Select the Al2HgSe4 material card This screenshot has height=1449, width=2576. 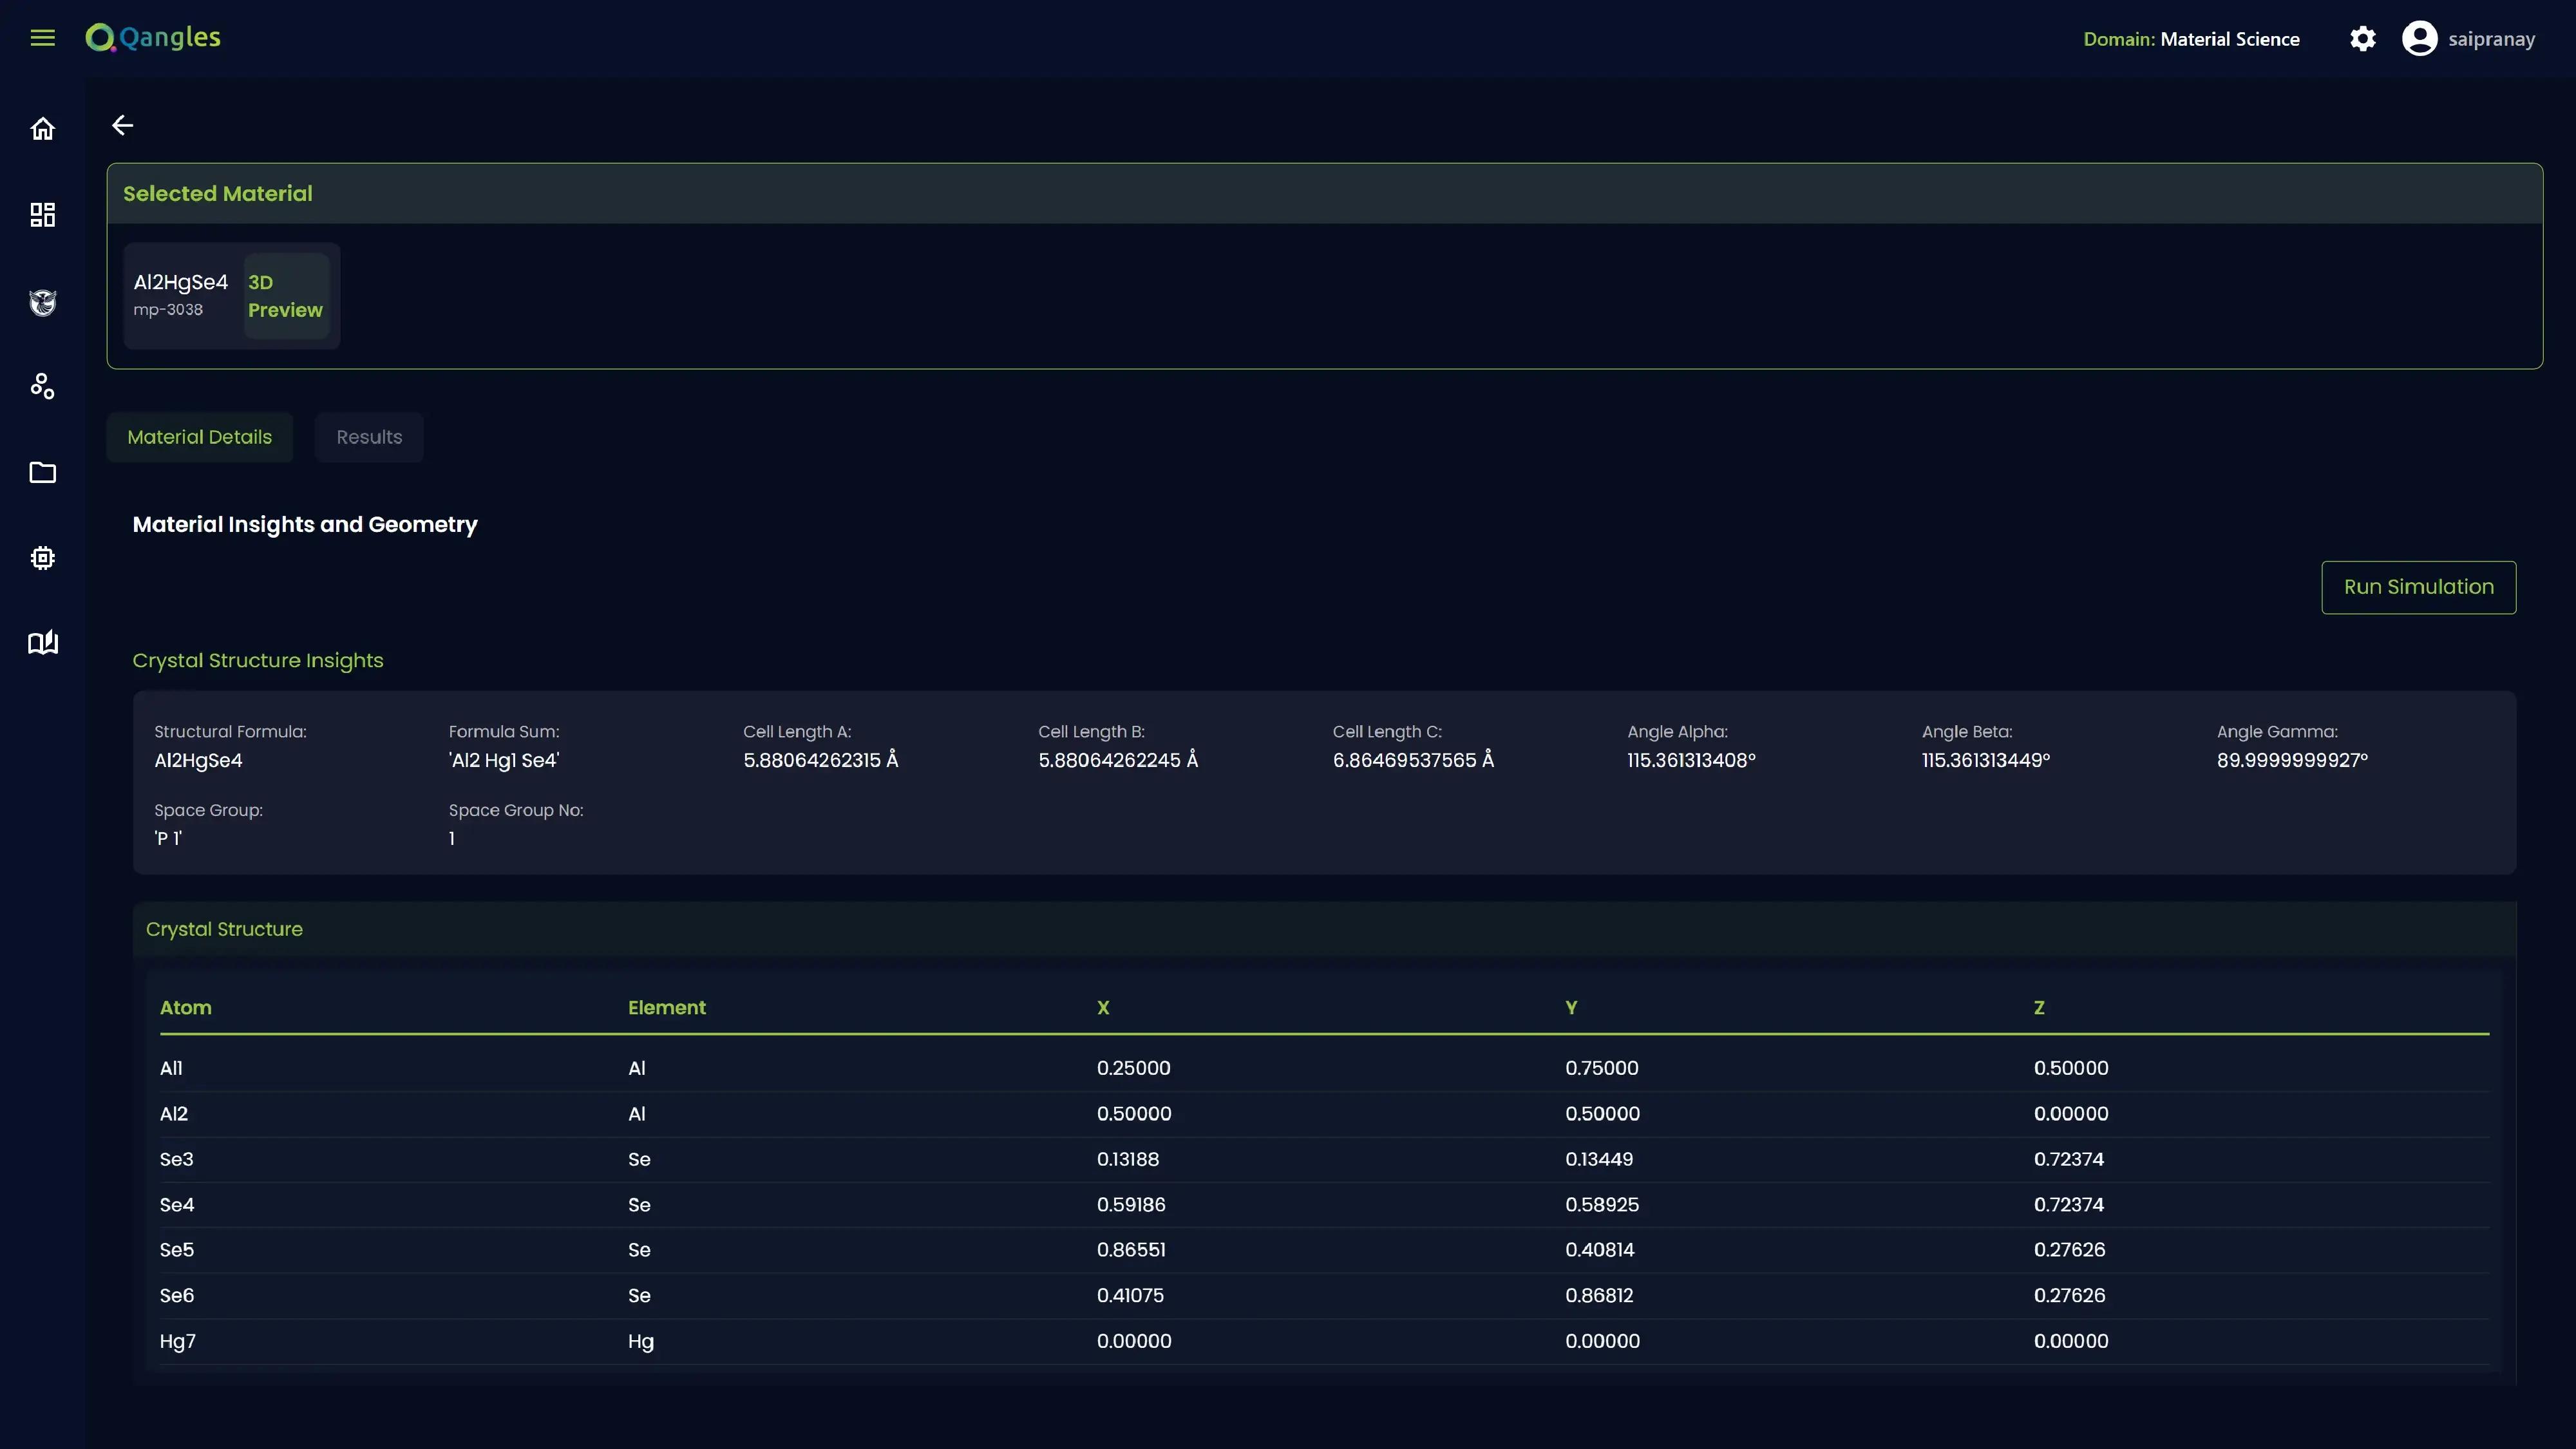[x=181, y=295]
